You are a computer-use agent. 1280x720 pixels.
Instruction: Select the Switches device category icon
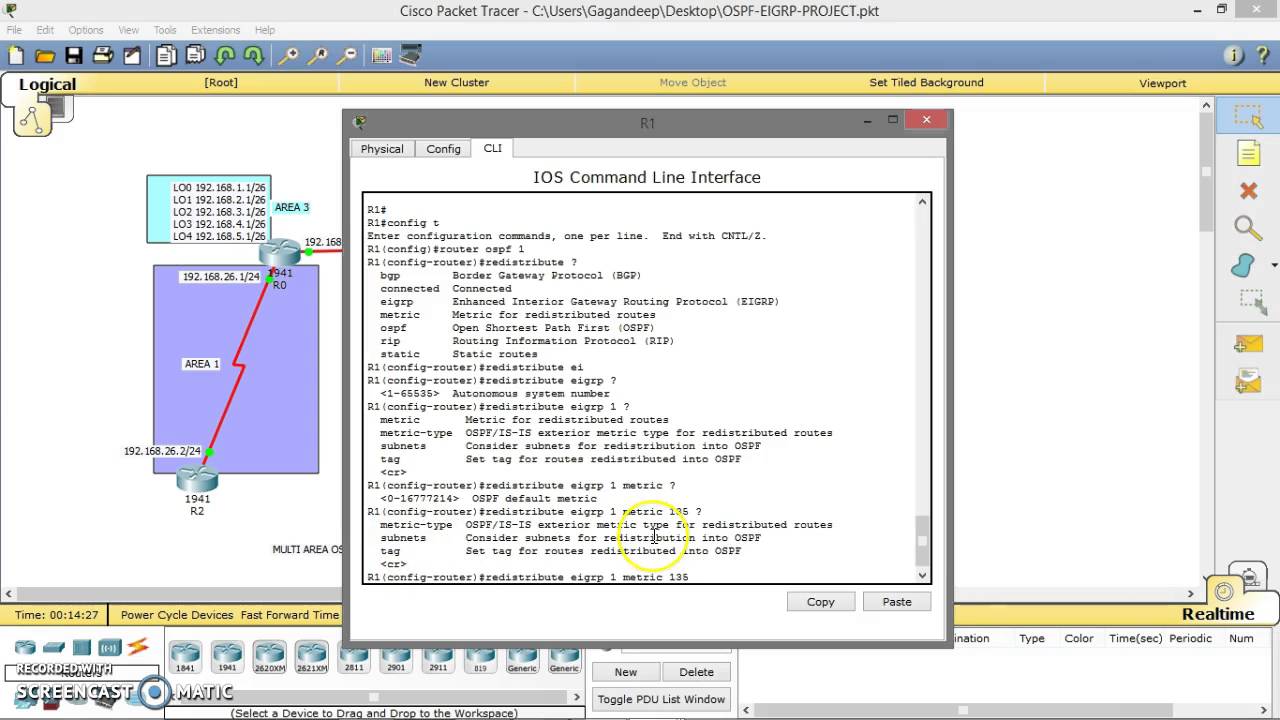coord(54,648)
